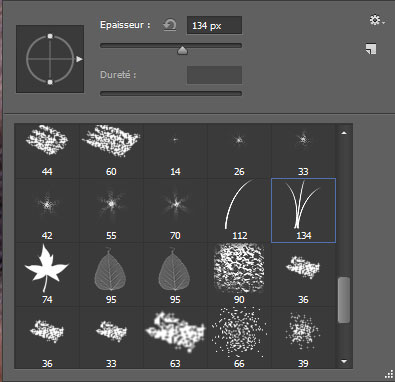This screenshot has height=382, width=395.
Task: Select the rough texture brush sized 44
Action: coord(47,151)
